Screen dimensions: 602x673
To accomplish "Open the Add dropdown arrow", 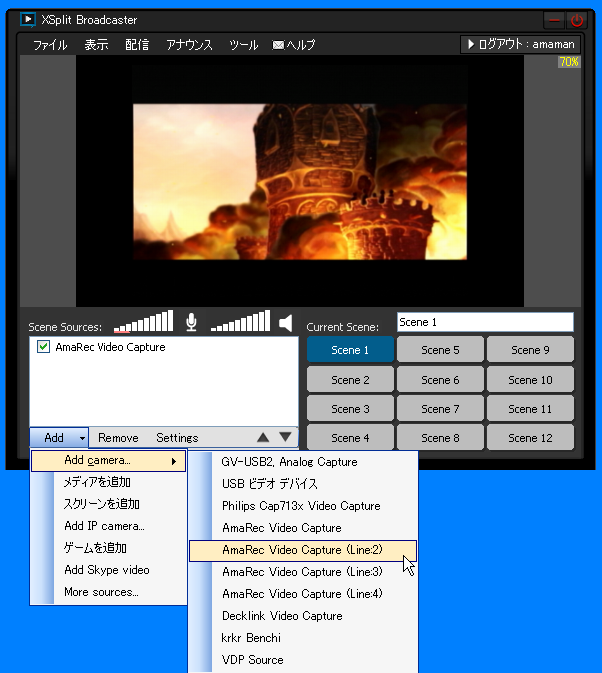I will 82,438.
